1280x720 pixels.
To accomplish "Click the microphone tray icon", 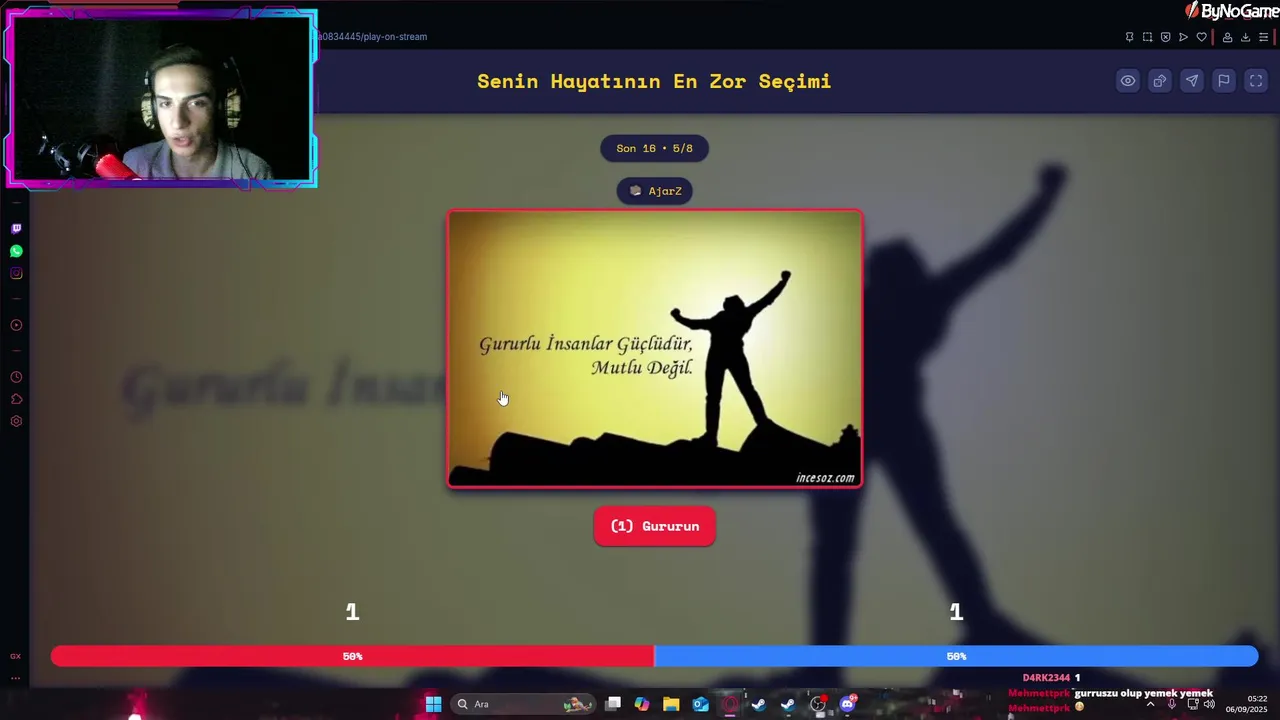I will (1172, 704).
